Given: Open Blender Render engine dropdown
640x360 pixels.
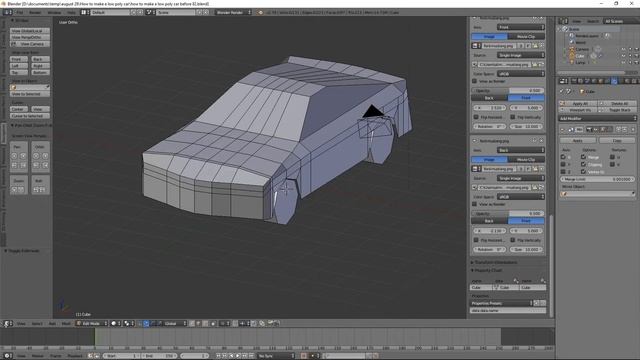Looking at the screenshot, I should tap(233, 12).
